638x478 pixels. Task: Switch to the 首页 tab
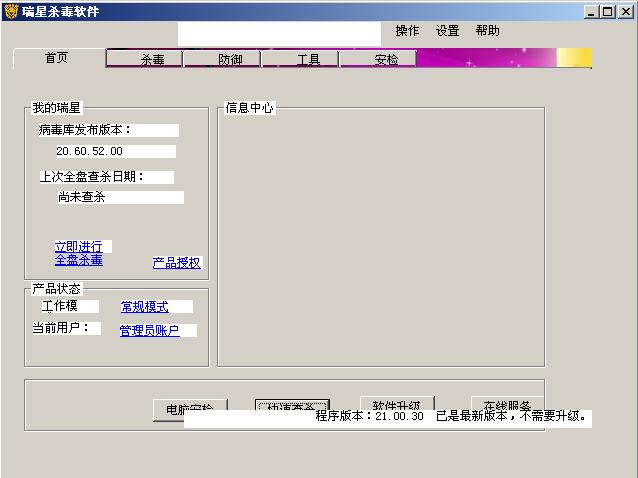57,58
